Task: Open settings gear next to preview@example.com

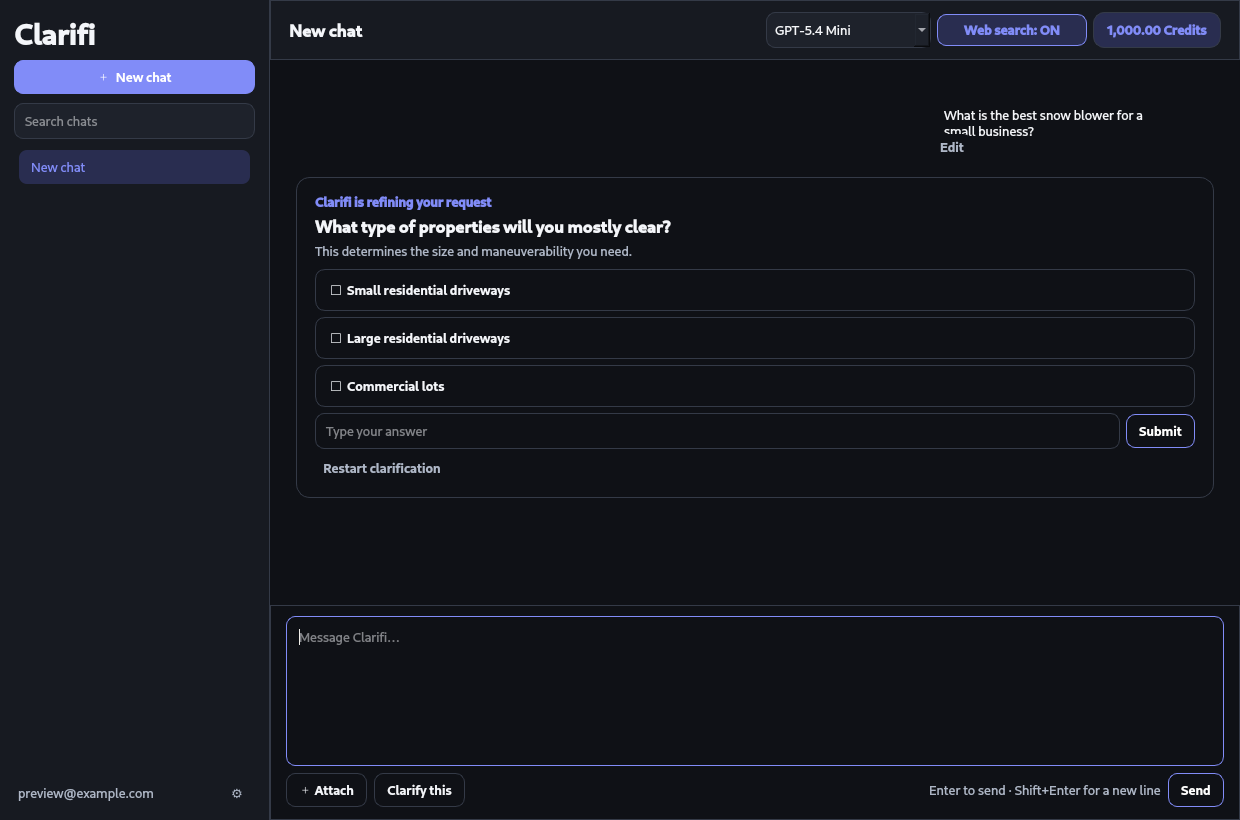Action: point(237,793)
